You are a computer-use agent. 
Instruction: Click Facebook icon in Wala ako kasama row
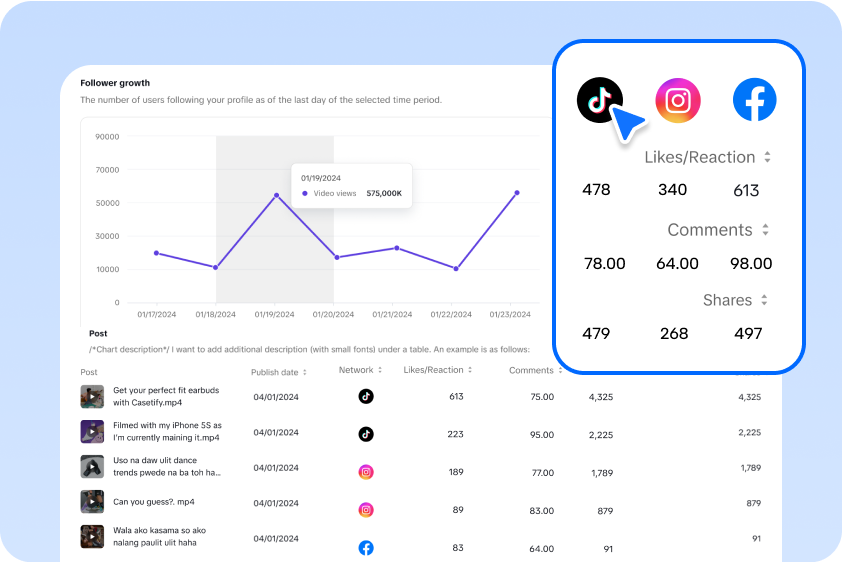pyautogui.click(x=366, y=548)
